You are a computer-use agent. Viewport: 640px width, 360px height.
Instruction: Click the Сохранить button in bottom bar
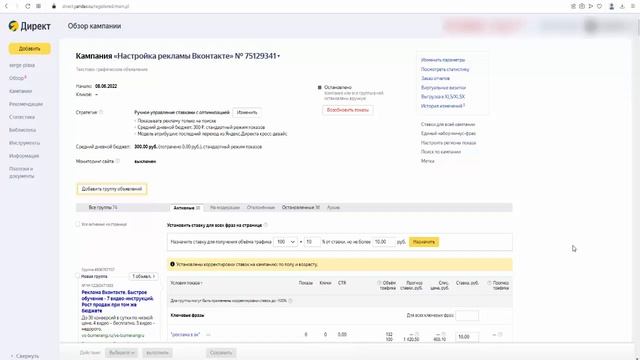[x=221, y=353]
